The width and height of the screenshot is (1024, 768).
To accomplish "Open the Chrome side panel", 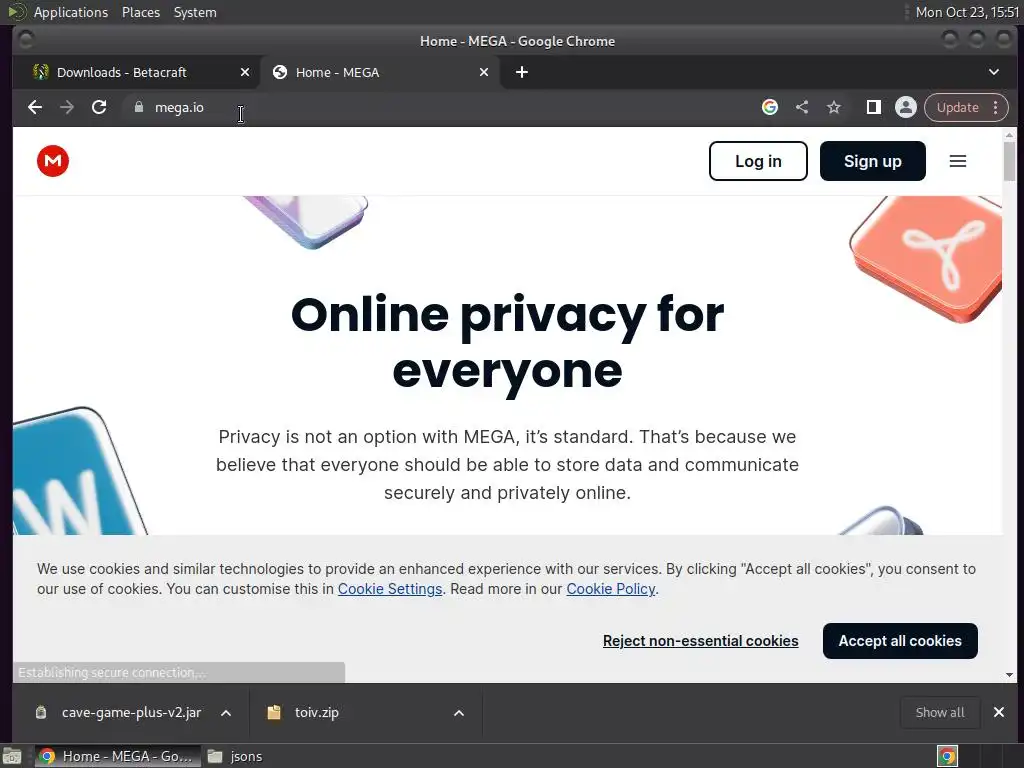I will point(873,107).
